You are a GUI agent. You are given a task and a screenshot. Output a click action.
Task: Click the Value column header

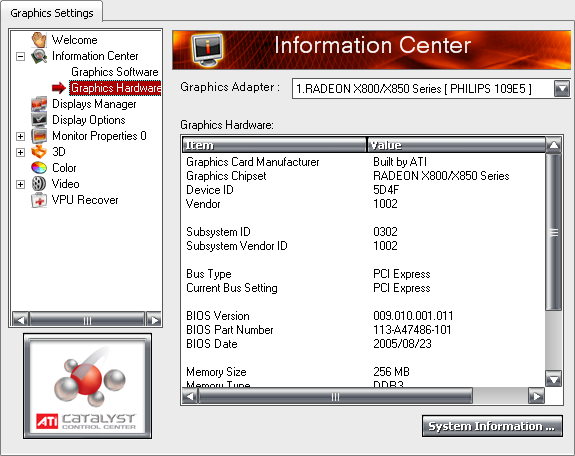(x=456, y=145)
